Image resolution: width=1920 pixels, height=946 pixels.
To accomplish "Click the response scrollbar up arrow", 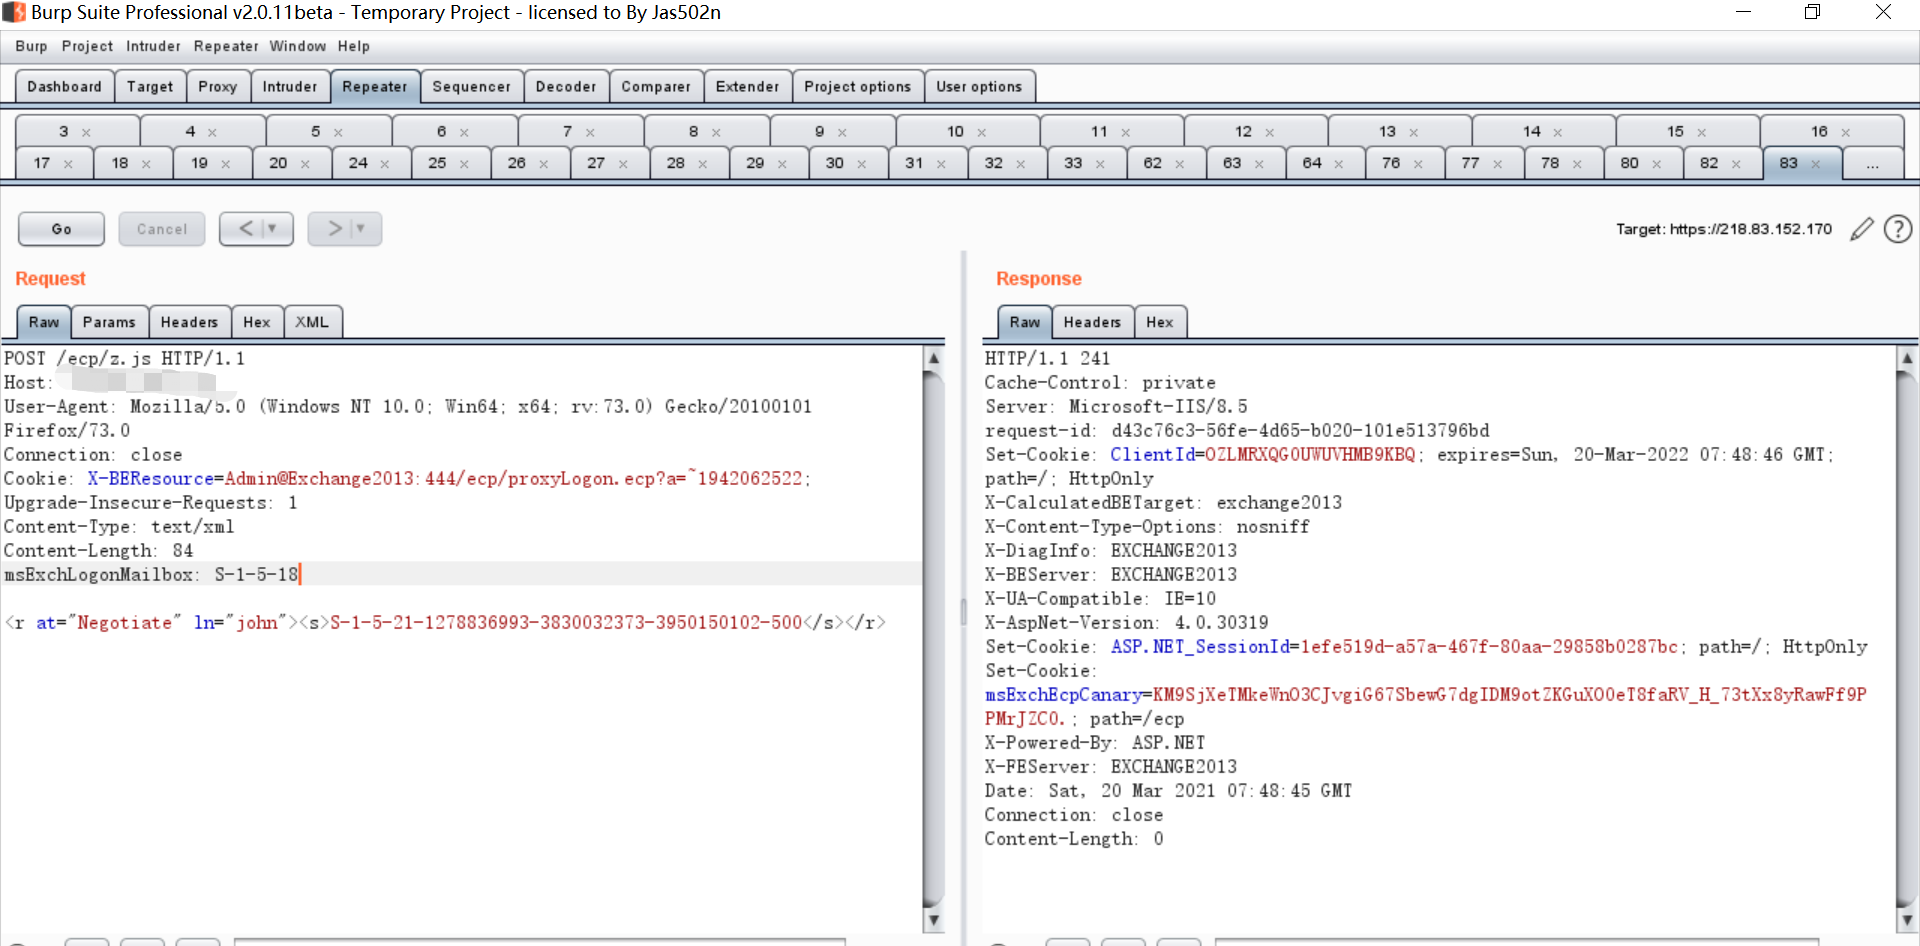I will pyautogui.click(x=1907, y=358).
